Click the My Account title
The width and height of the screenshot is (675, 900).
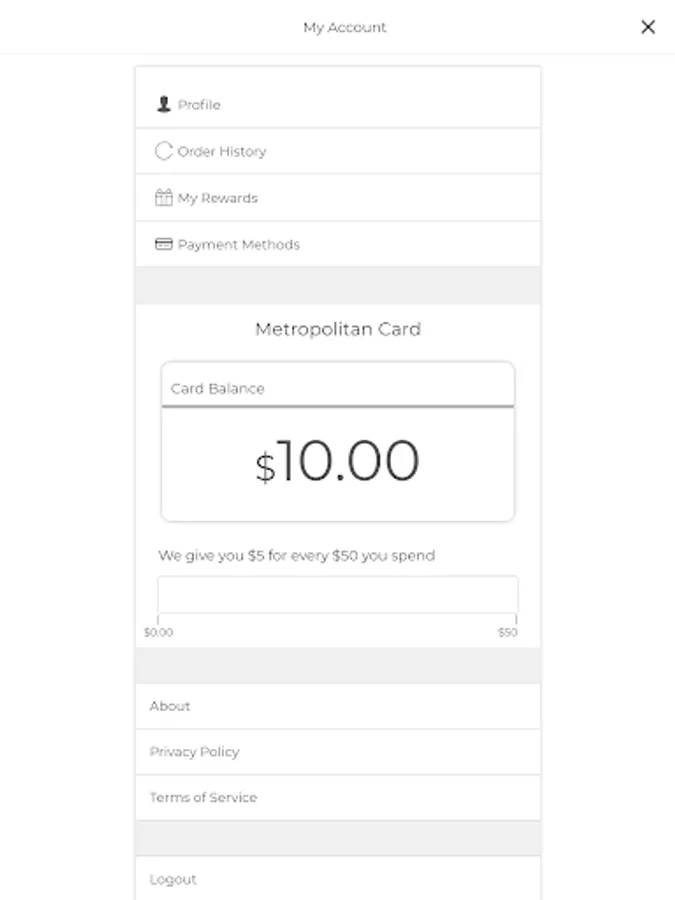(x=344, y=27)
